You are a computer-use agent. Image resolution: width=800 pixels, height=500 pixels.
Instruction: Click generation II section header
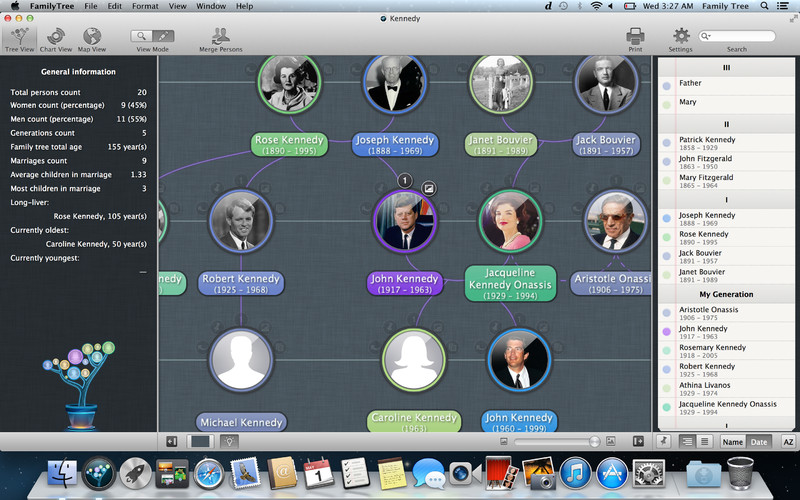[x=727, y=124]
